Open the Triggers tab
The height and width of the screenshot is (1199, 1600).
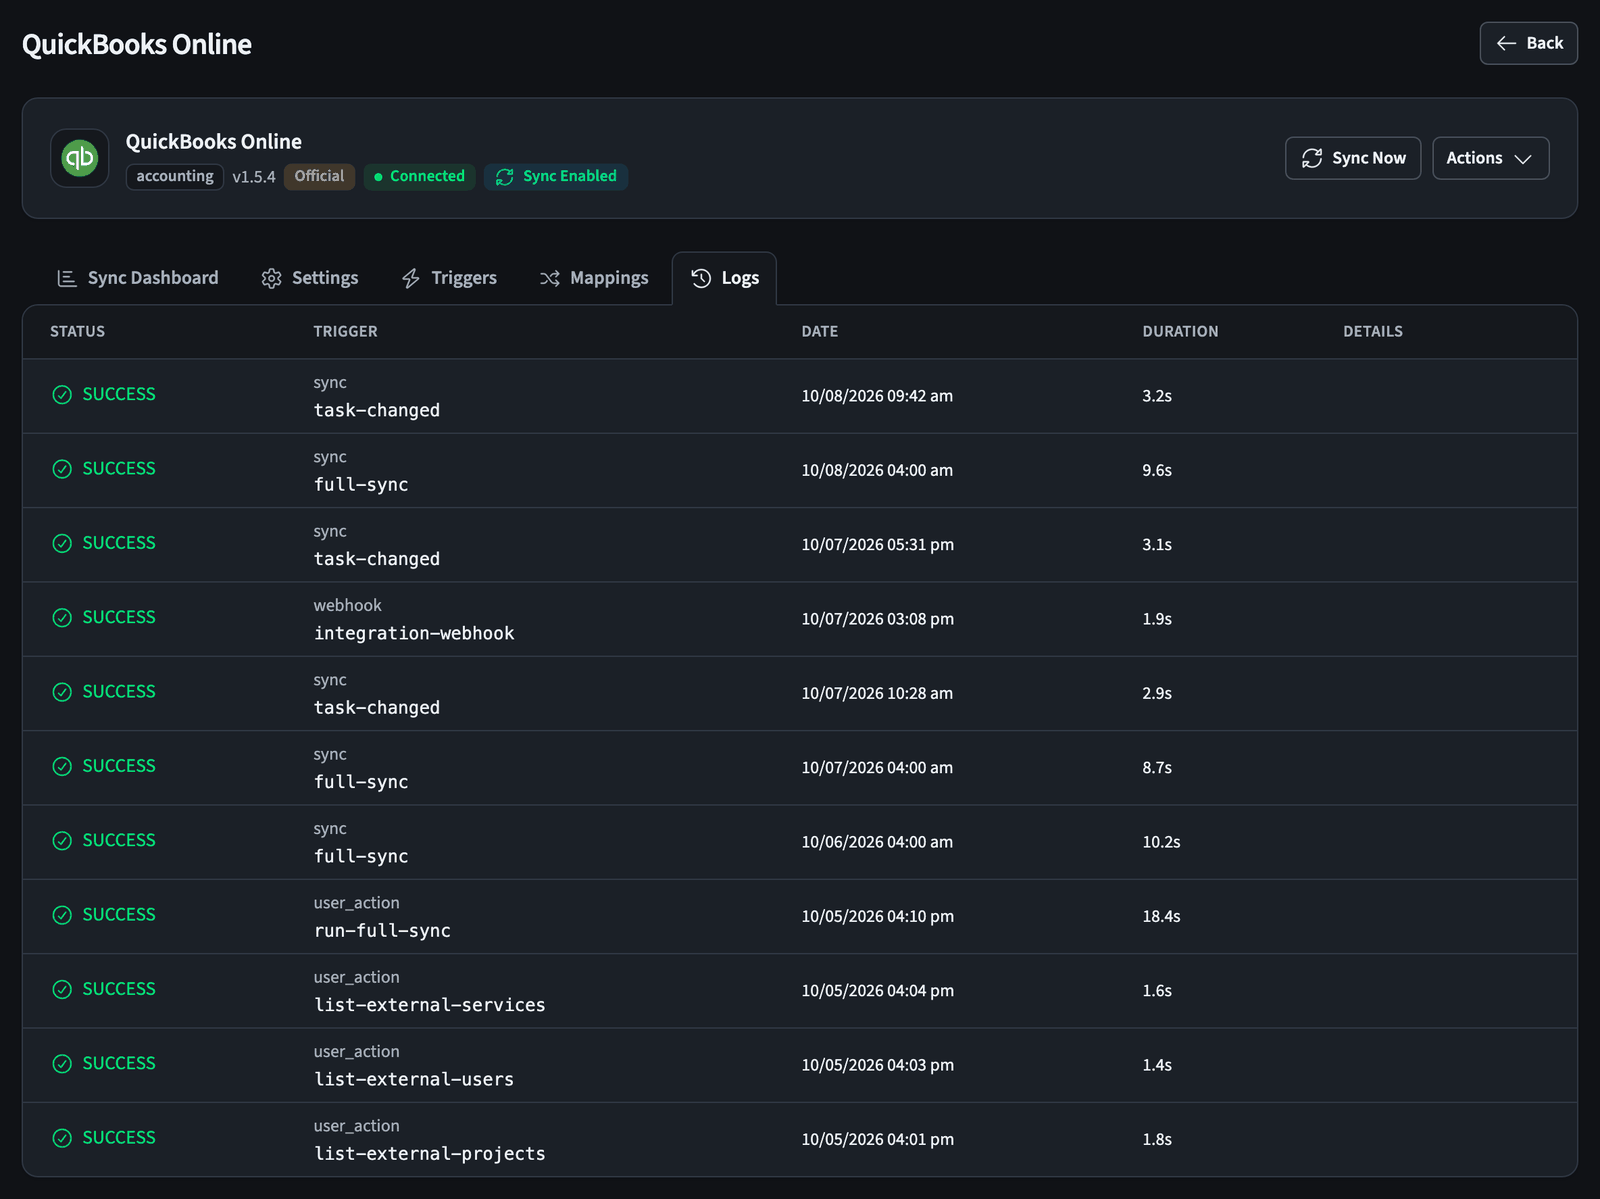point(449,278)
